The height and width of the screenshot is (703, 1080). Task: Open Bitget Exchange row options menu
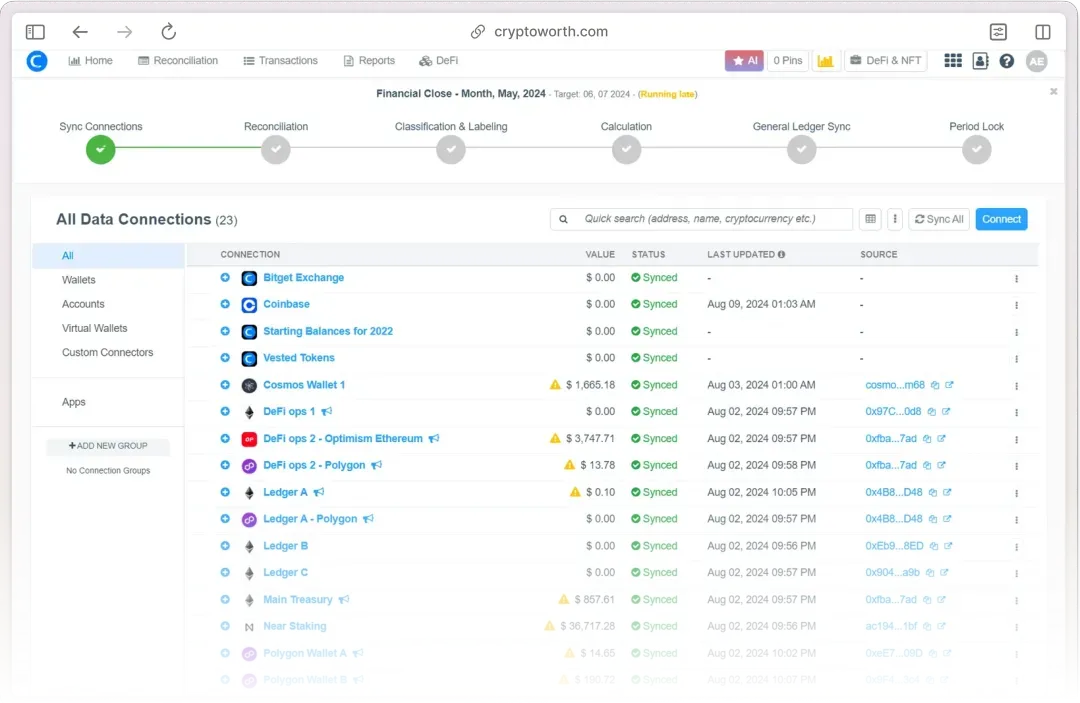tap(1016, 279)
